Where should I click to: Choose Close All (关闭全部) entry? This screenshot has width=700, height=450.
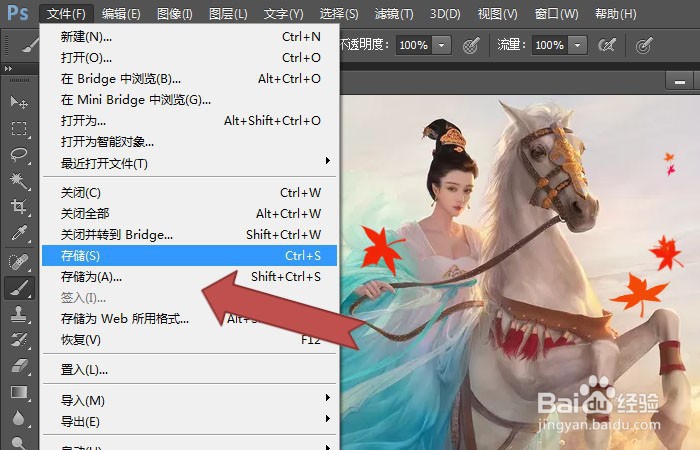point(190,213)
